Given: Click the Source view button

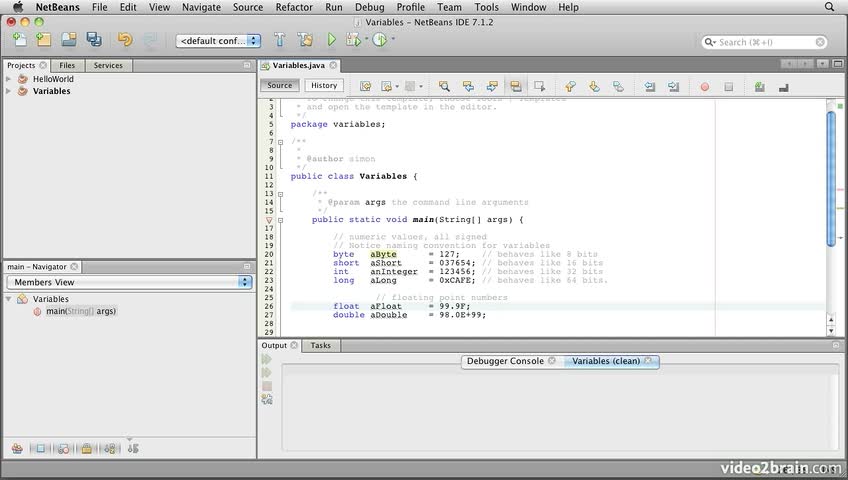Looking at the screenshot, I should coord(280,85).
